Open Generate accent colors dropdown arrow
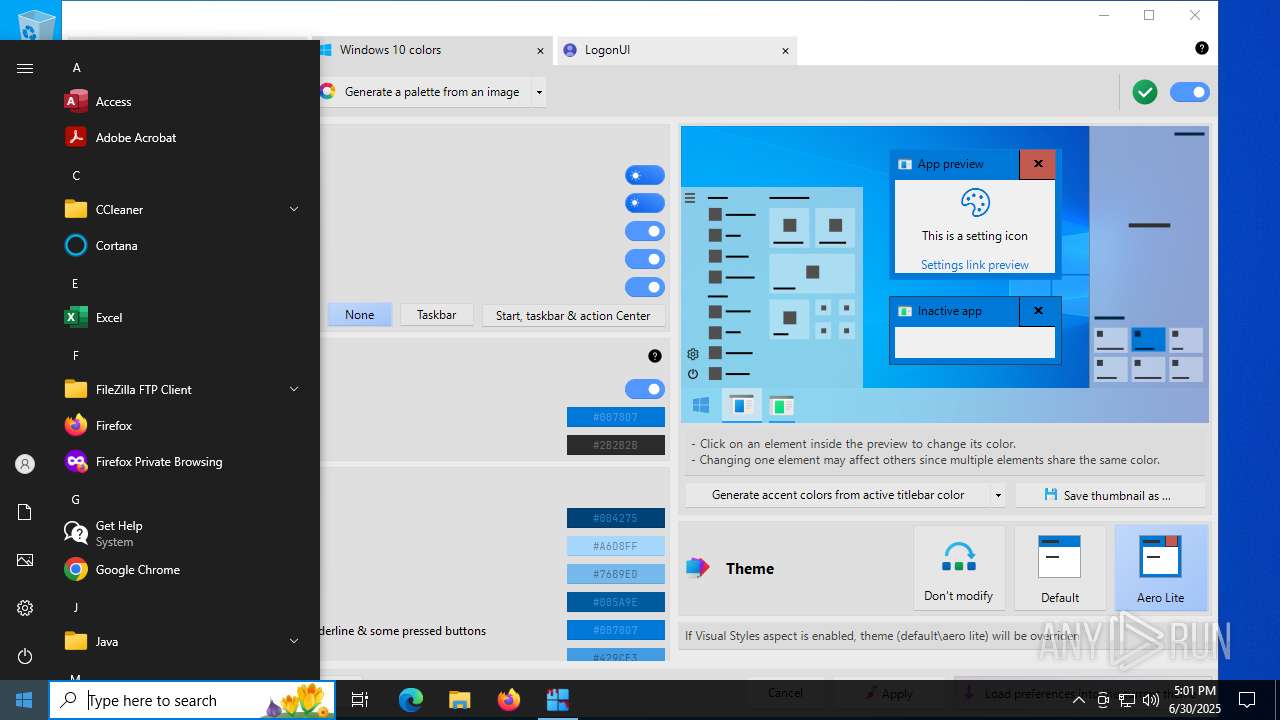 997,495
